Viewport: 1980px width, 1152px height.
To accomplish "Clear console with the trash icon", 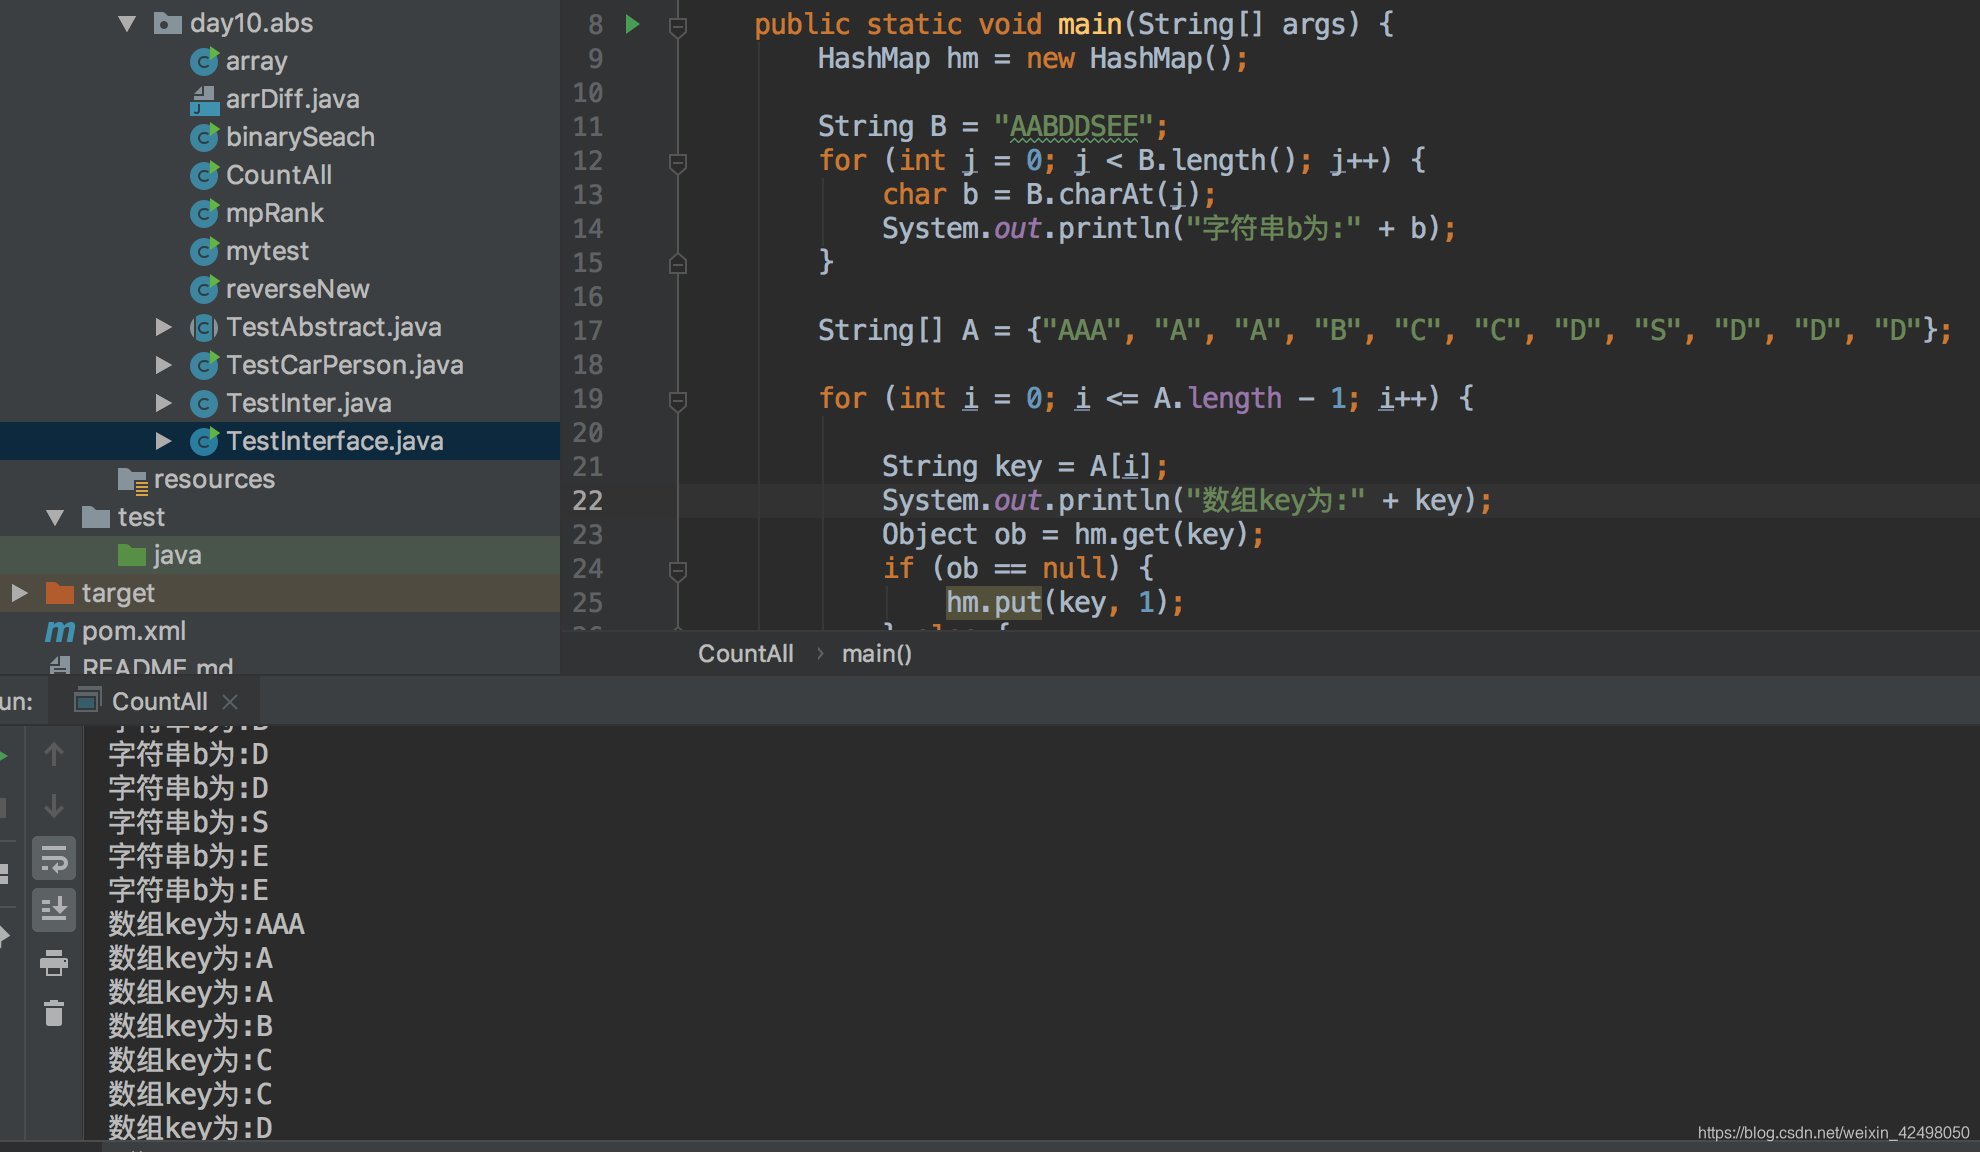I will tap(54, 1013).
